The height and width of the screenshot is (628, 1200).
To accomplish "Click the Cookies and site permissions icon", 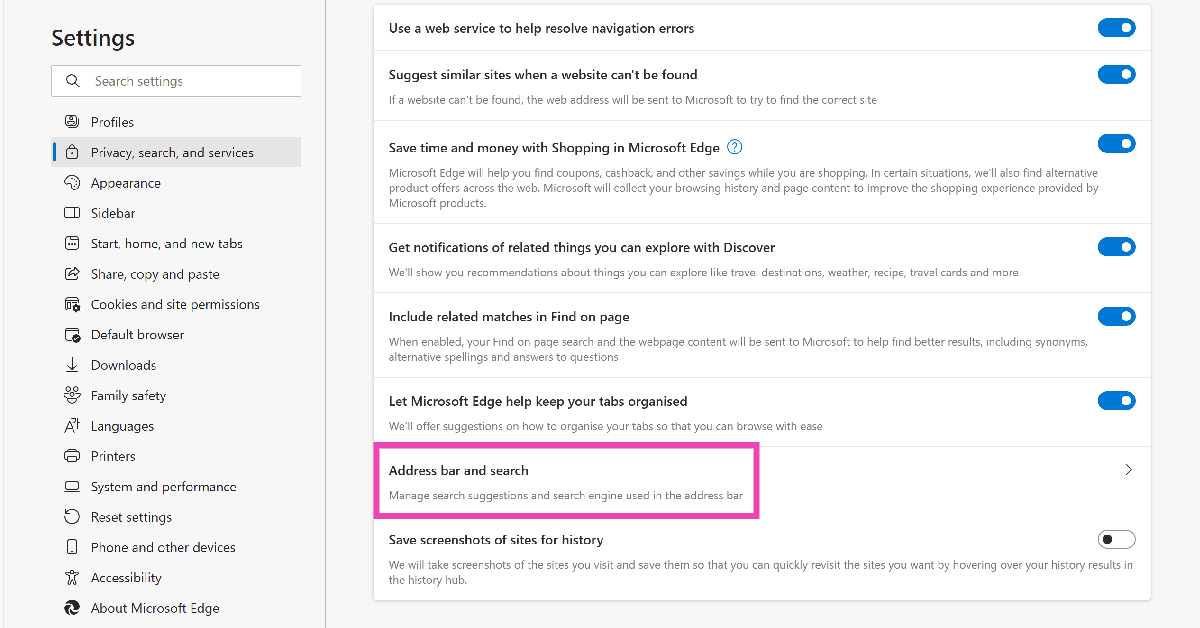I will [72, 304].
